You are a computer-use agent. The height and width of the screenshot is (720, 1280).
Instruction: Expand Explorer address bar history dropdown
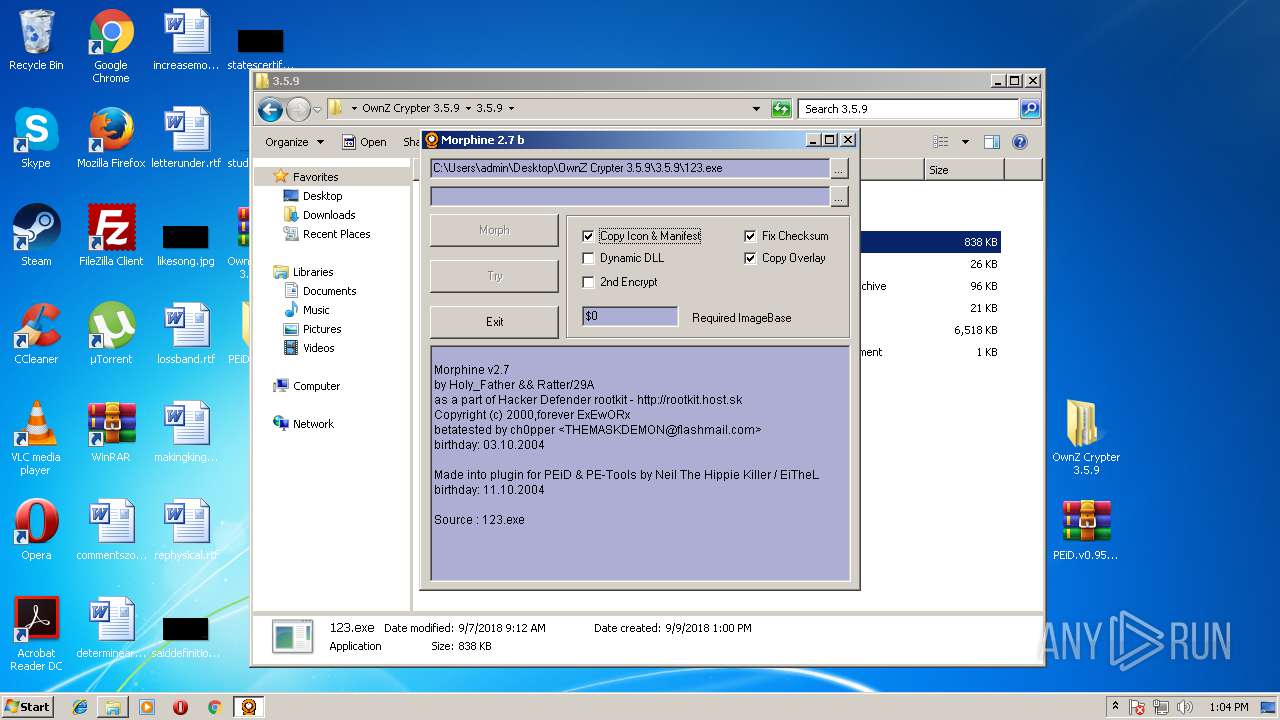click(756, 109)
